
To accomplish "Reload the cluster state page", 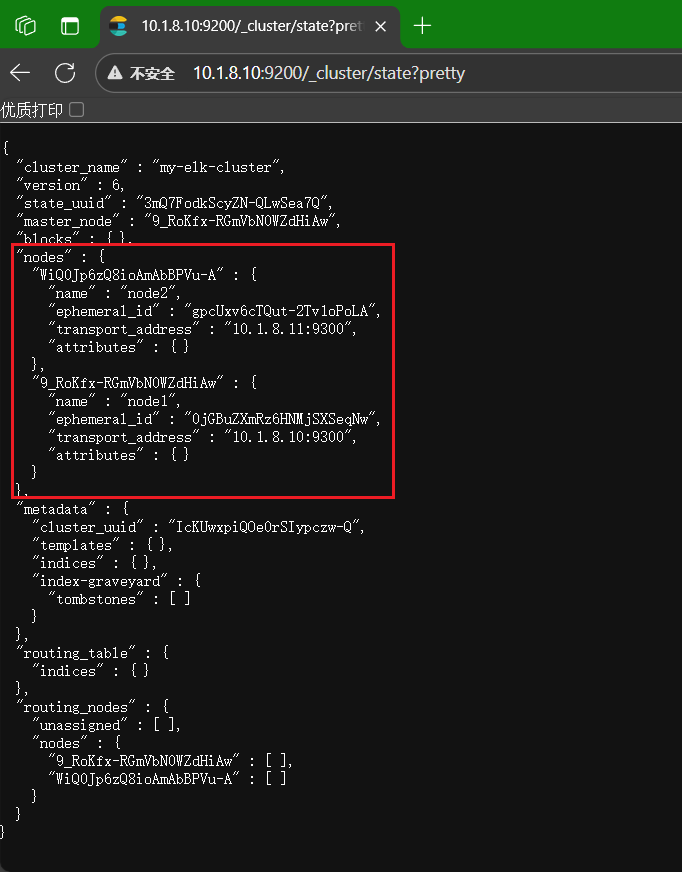I will 65,73.
